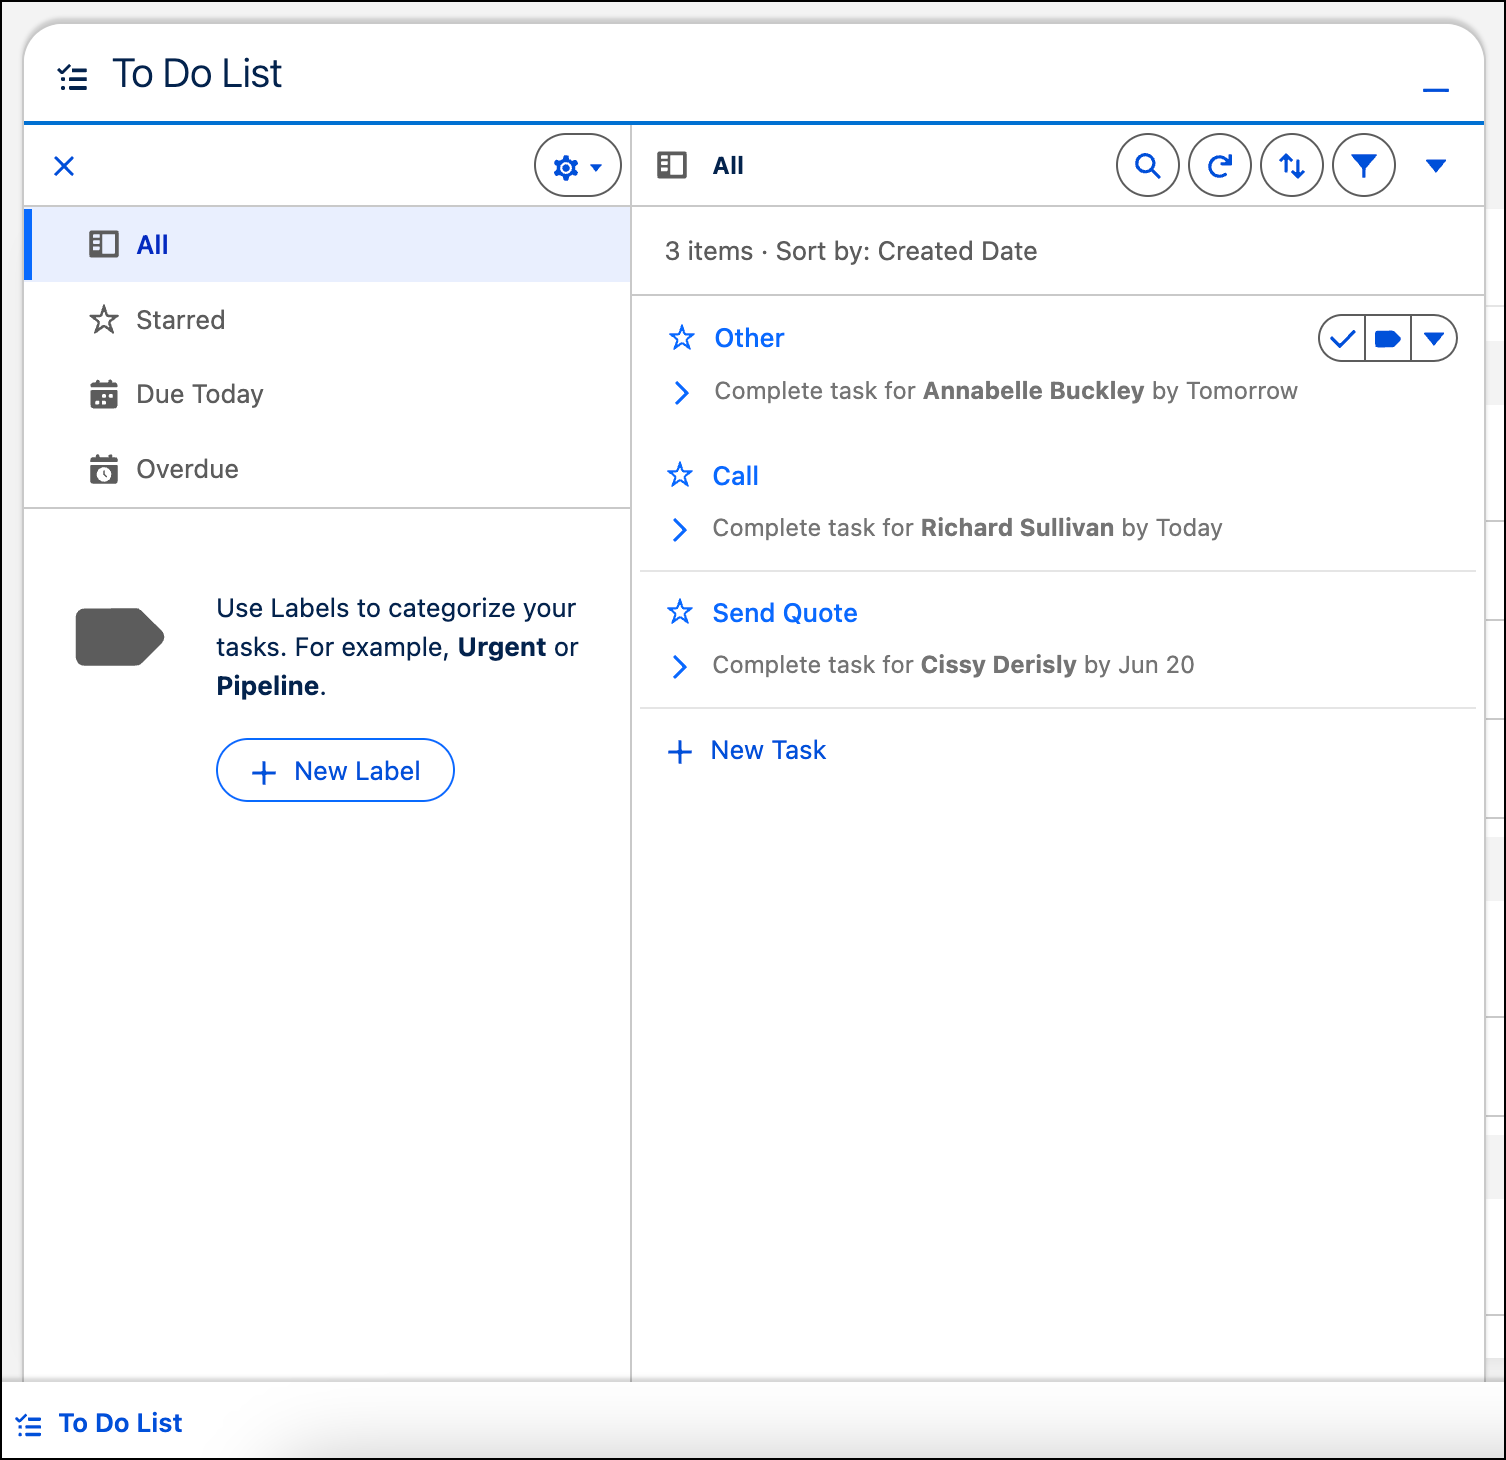
Task: Click the name Cissy Derisly
Action: pos(998,665)
